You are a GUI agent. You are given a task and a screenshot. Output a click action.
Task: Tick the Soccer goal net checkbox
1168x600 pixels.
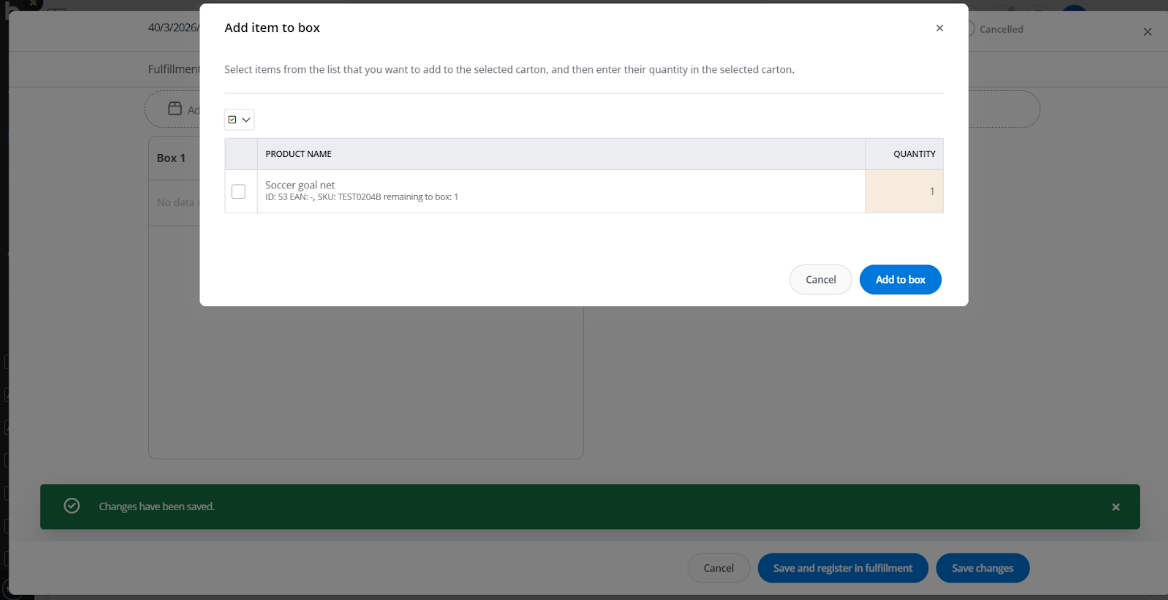(238, 191)
